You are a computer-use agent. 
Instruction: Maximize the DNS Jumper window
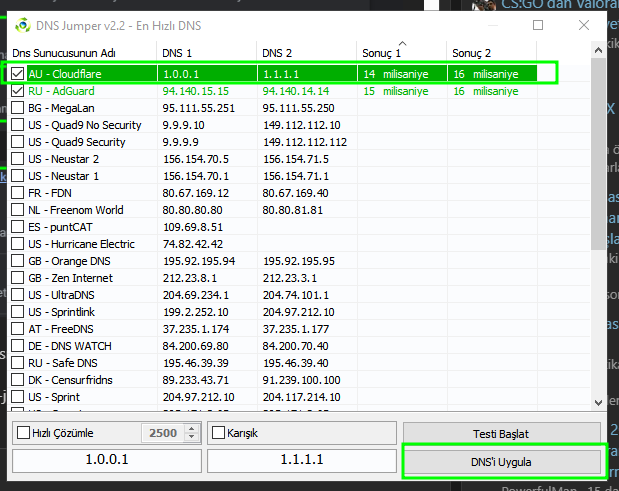click(x=538, y=25)
